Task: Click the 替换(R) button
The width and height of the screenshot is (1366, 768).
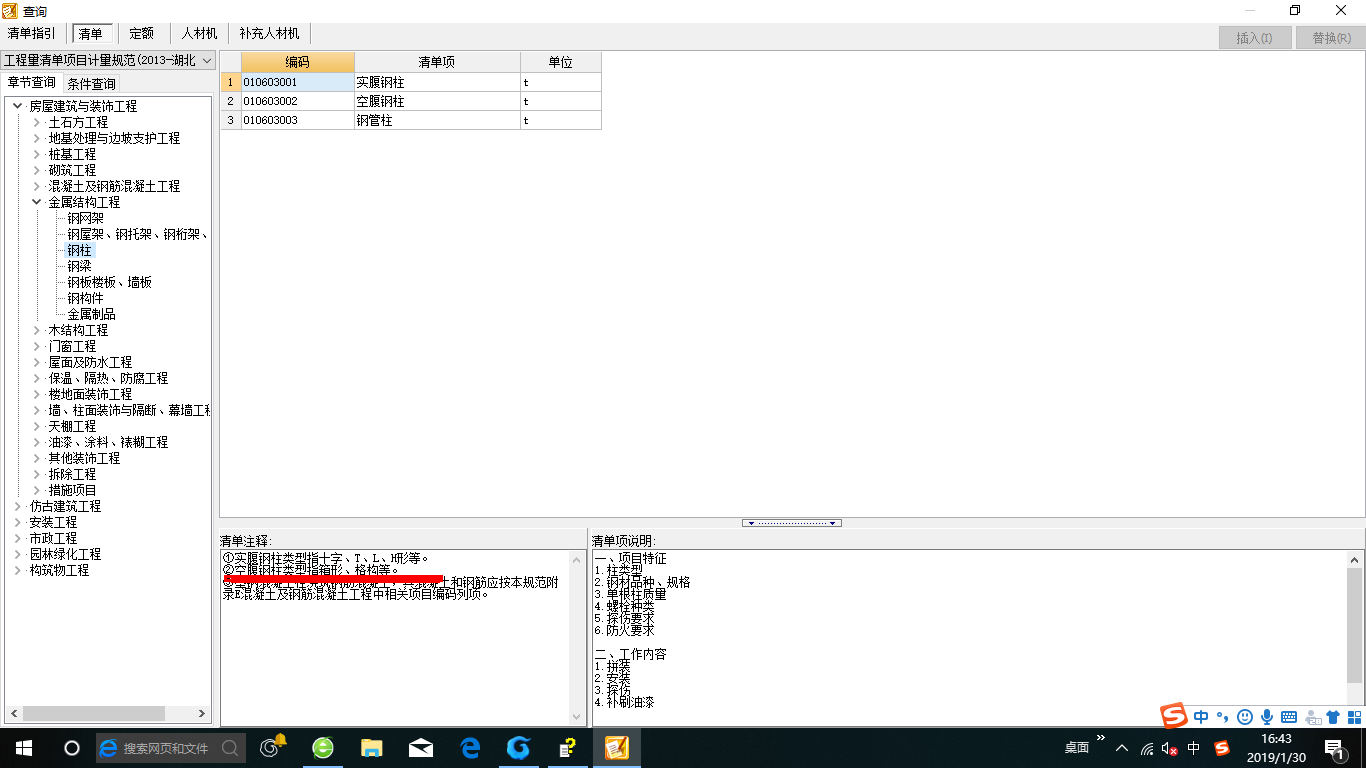Action: [1330, 38]
